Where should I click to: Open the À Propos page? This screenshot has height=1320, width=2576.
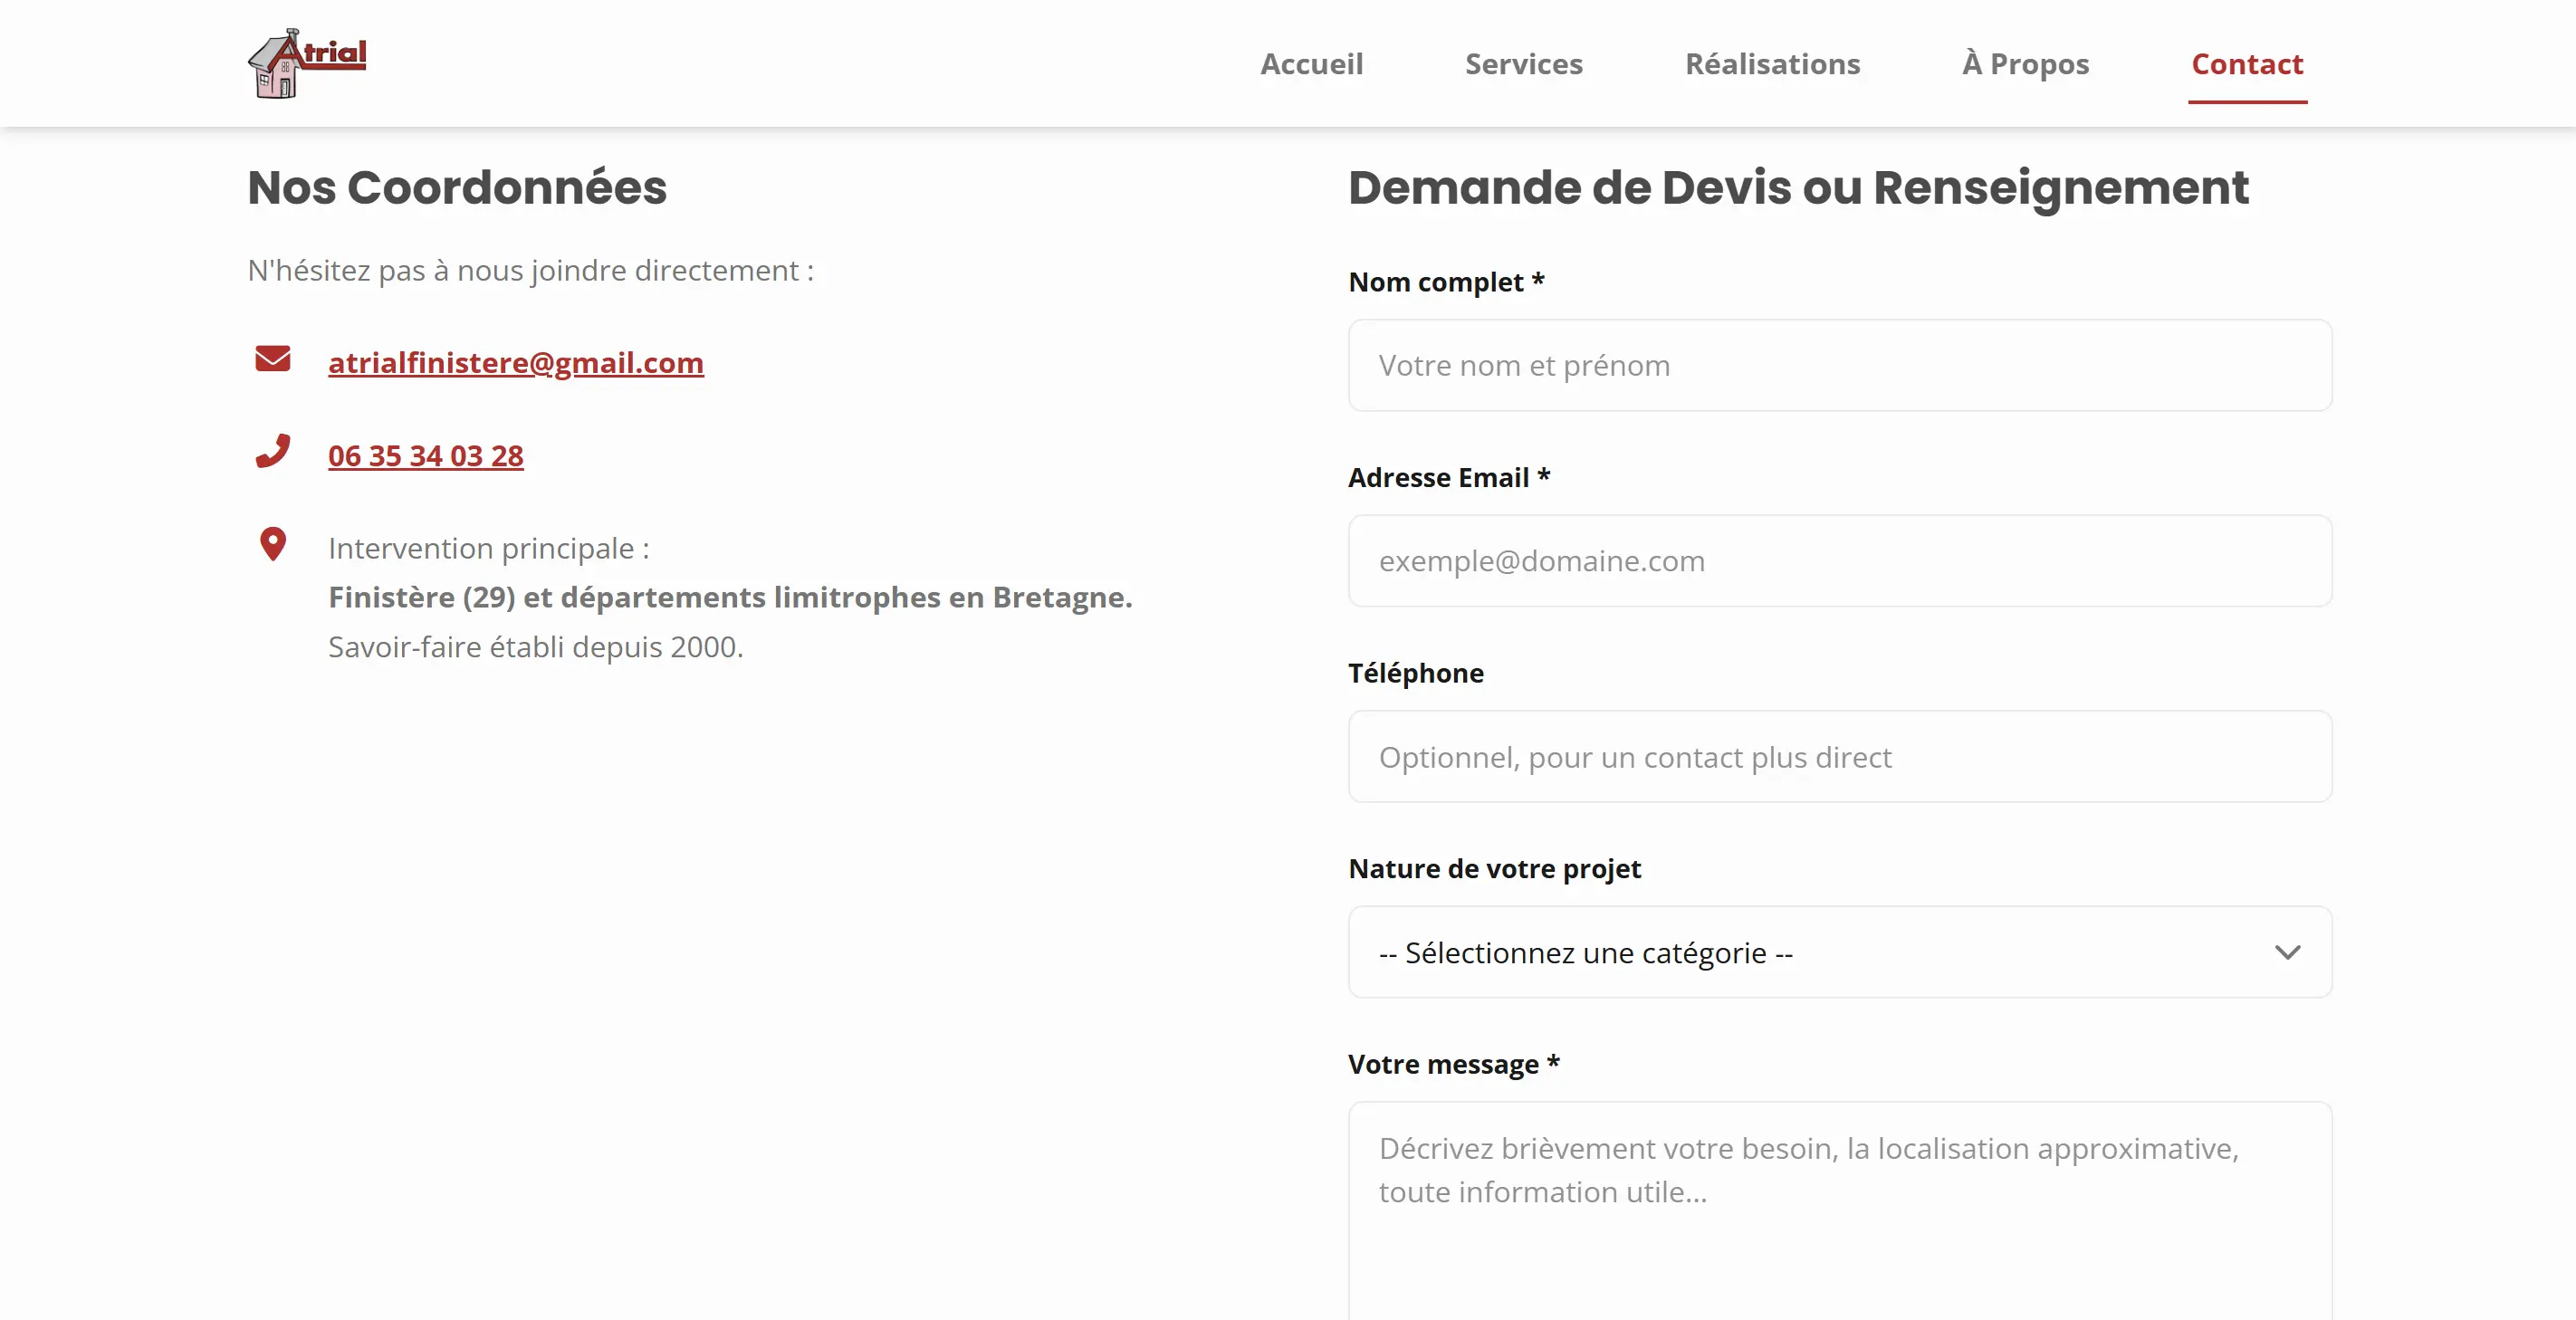coord(2024,63)
